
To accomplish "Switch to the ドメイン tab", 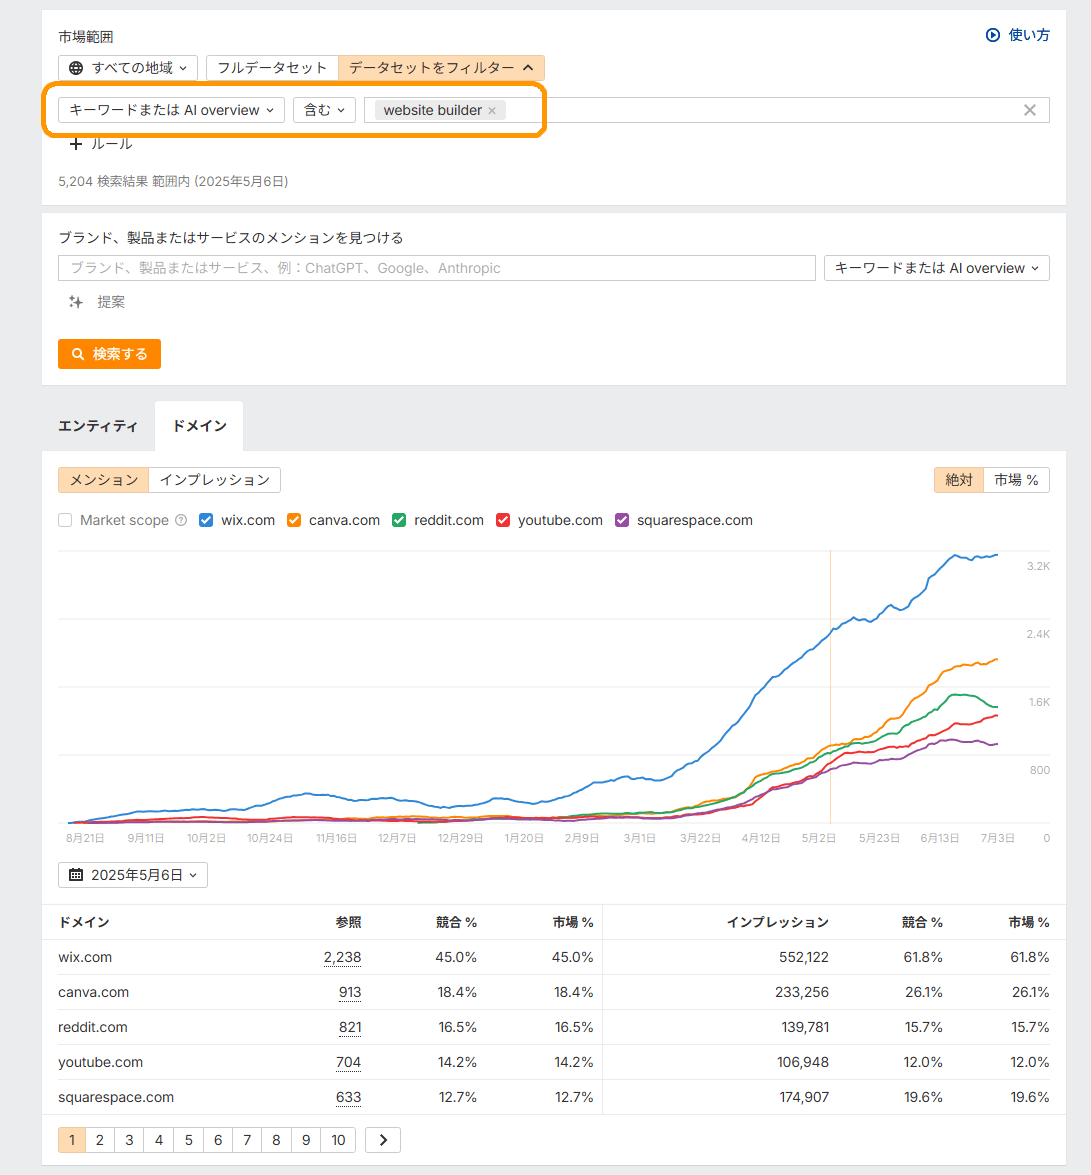I will (199, 426).
